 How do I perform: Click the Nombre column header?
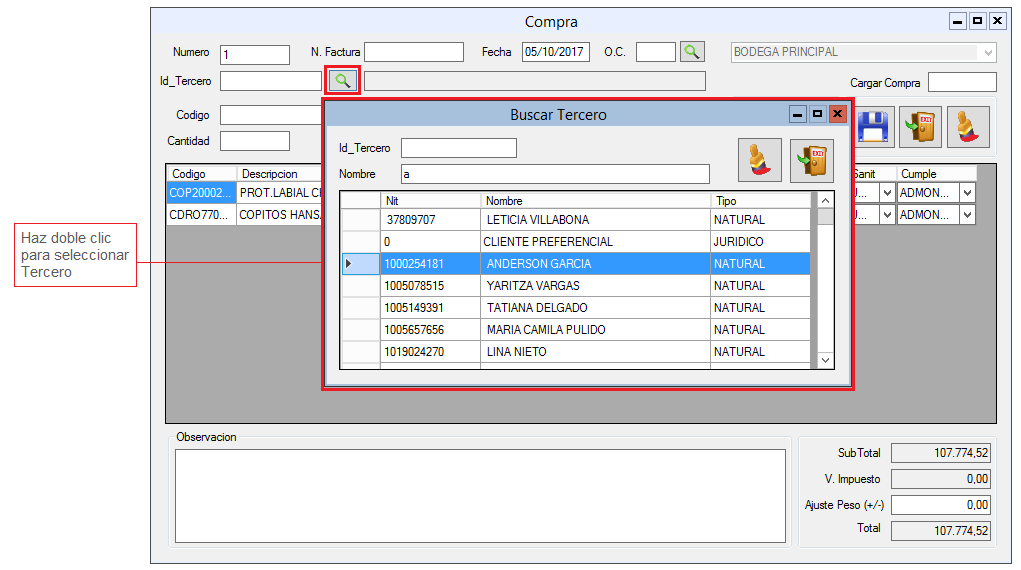(x=594, y=201)
